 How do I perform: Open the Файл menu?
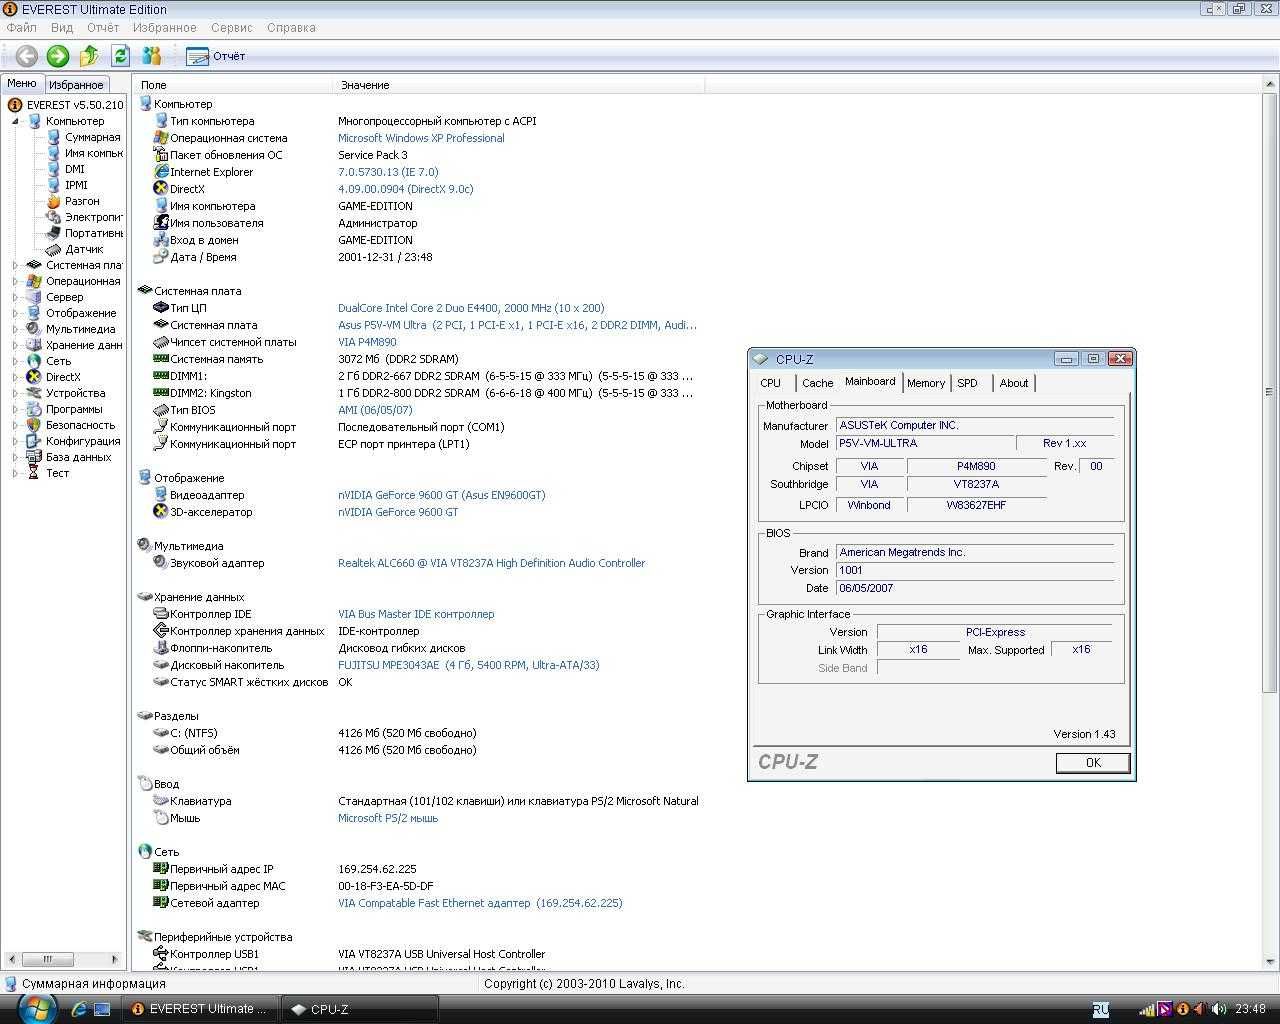21,28
